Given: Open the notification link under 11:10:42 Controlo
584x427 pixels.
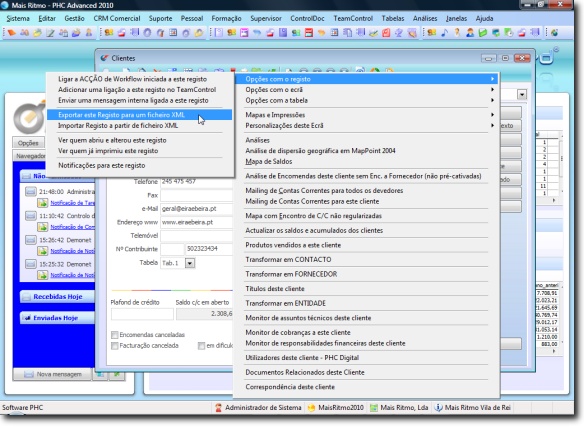Looking at the screenshot, I should tap(72, 227).
